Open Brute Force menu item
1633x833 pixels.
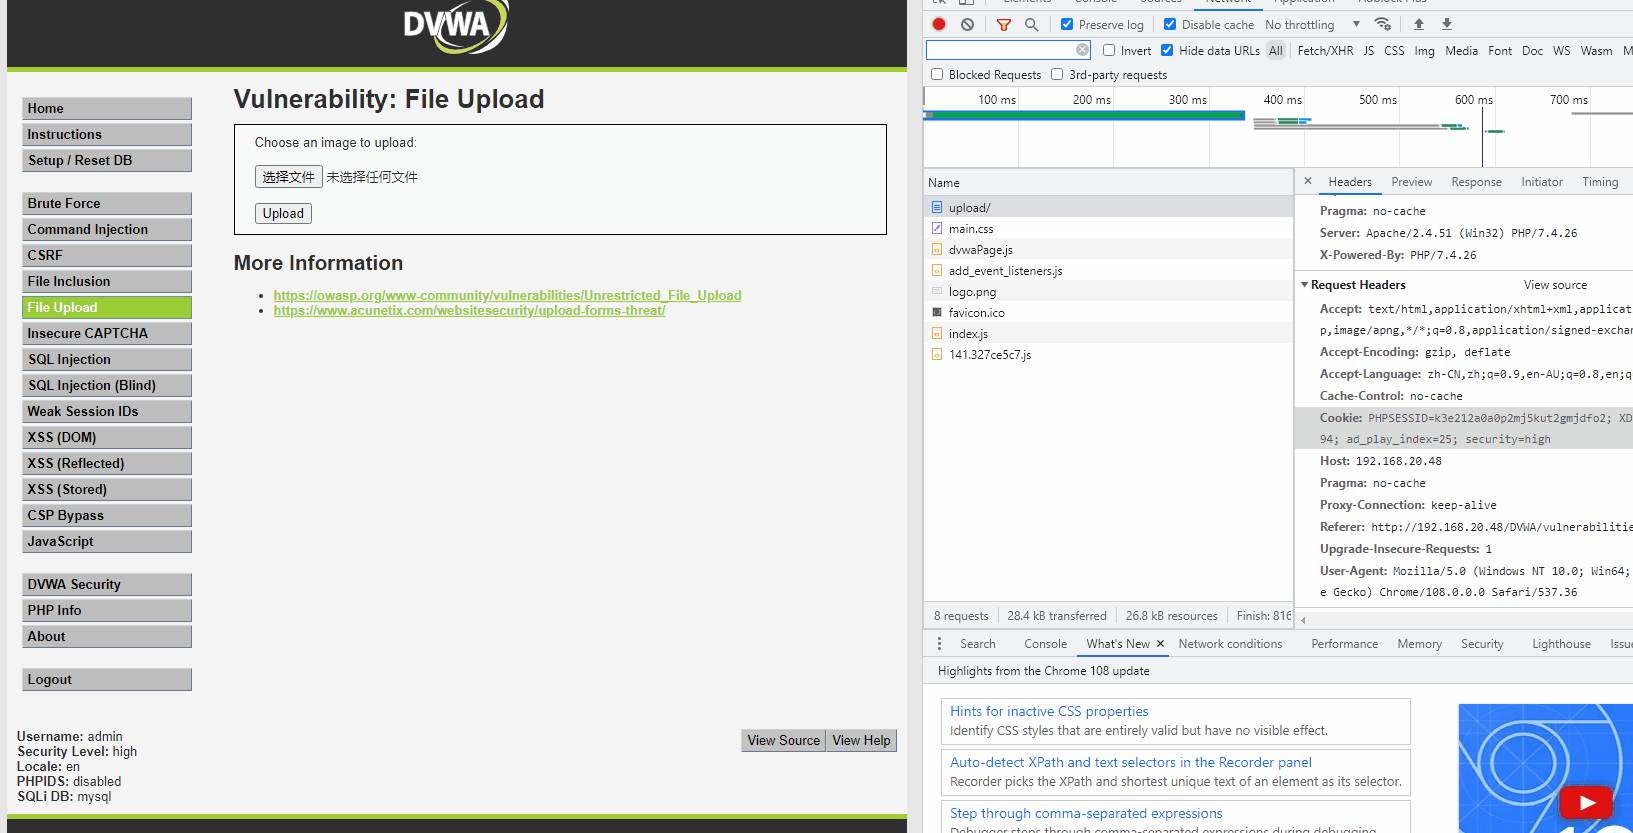(107, 203)
